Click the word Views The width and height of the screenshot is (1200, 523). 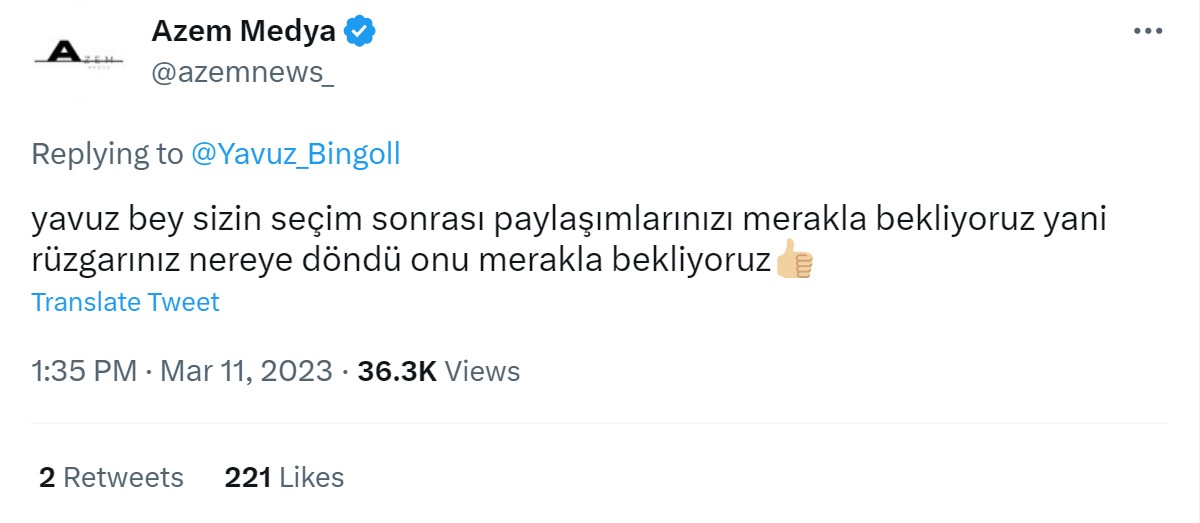pos(482,372)
